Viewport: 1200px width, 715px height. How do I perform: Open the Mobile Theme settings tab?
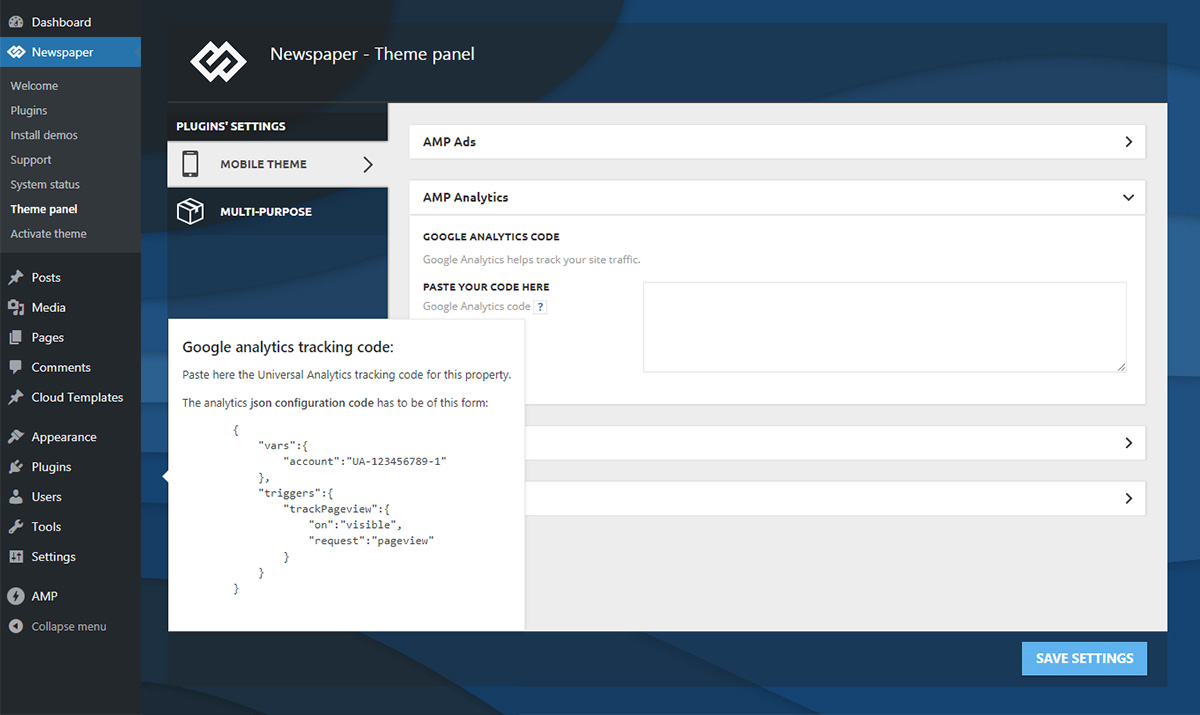(278, 164)
